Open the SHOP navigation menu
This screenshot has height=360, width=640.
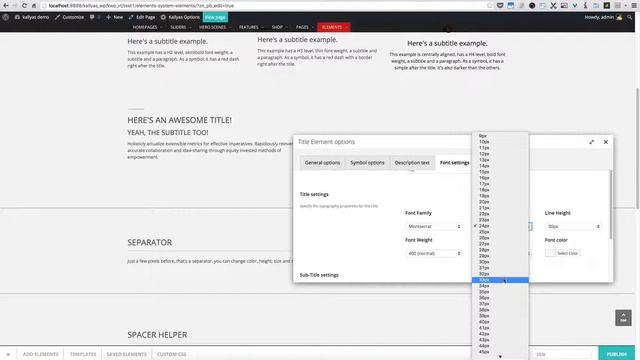[279, 27]
